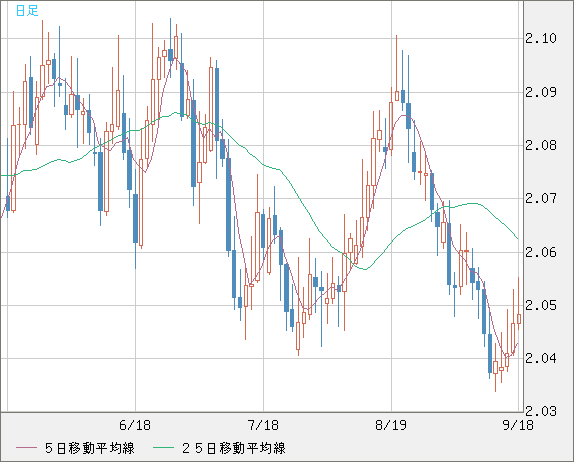Select the 2.07 price axis label
The image size is (574, 462).
point(541,198)
